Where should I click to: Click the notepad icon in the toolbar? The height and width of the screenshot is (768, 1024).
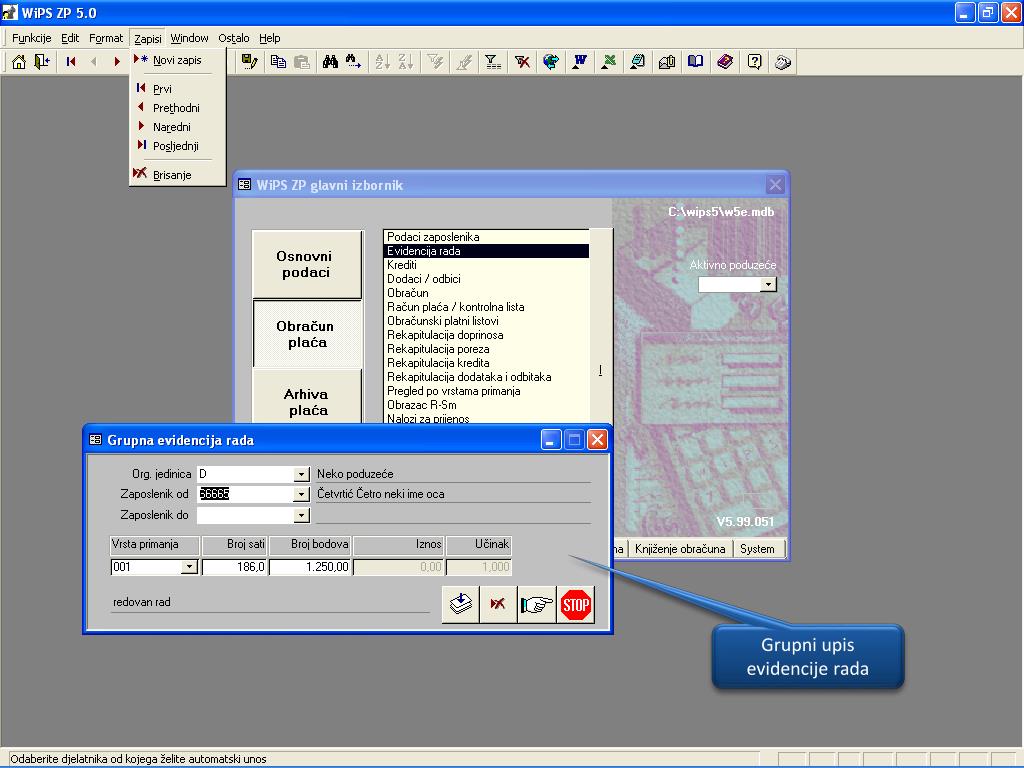click(637, 62)
